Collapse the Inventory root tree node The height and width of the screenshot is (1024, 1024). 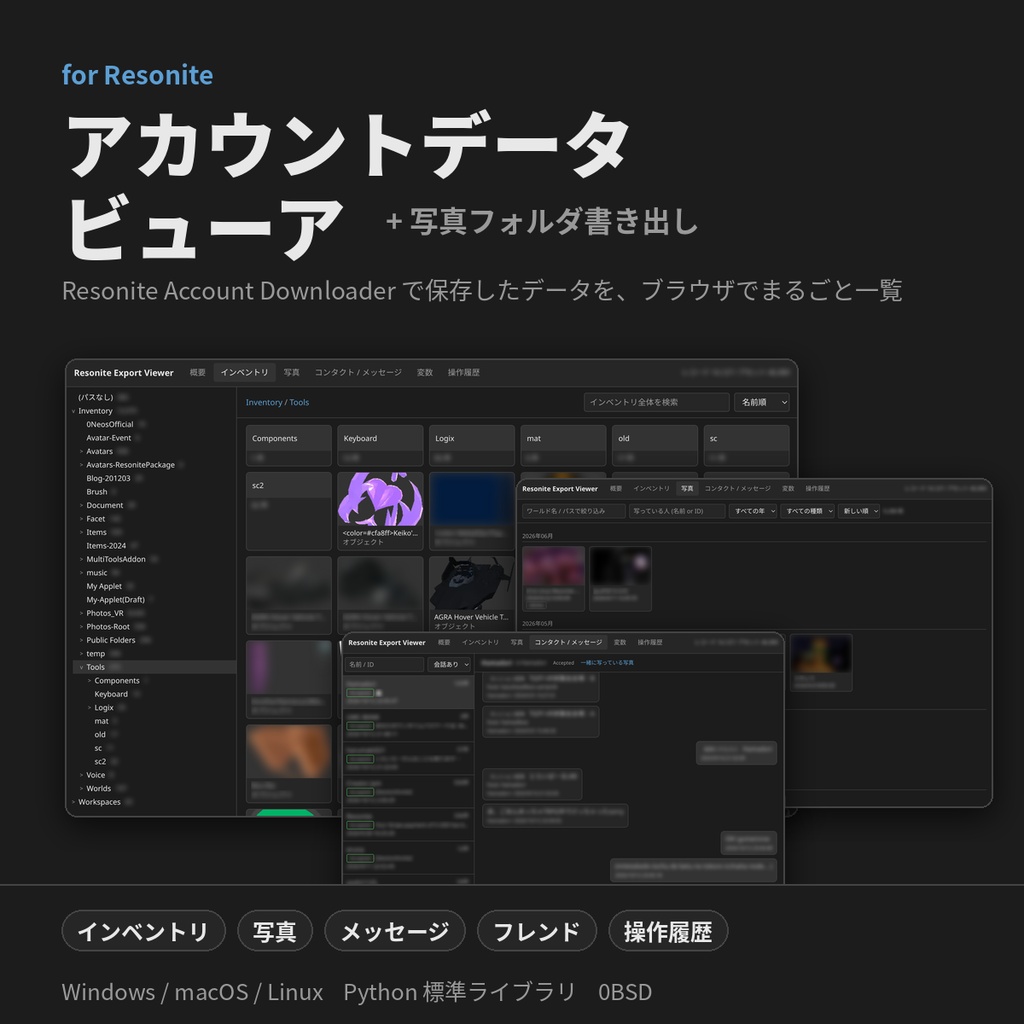point(73,411)
